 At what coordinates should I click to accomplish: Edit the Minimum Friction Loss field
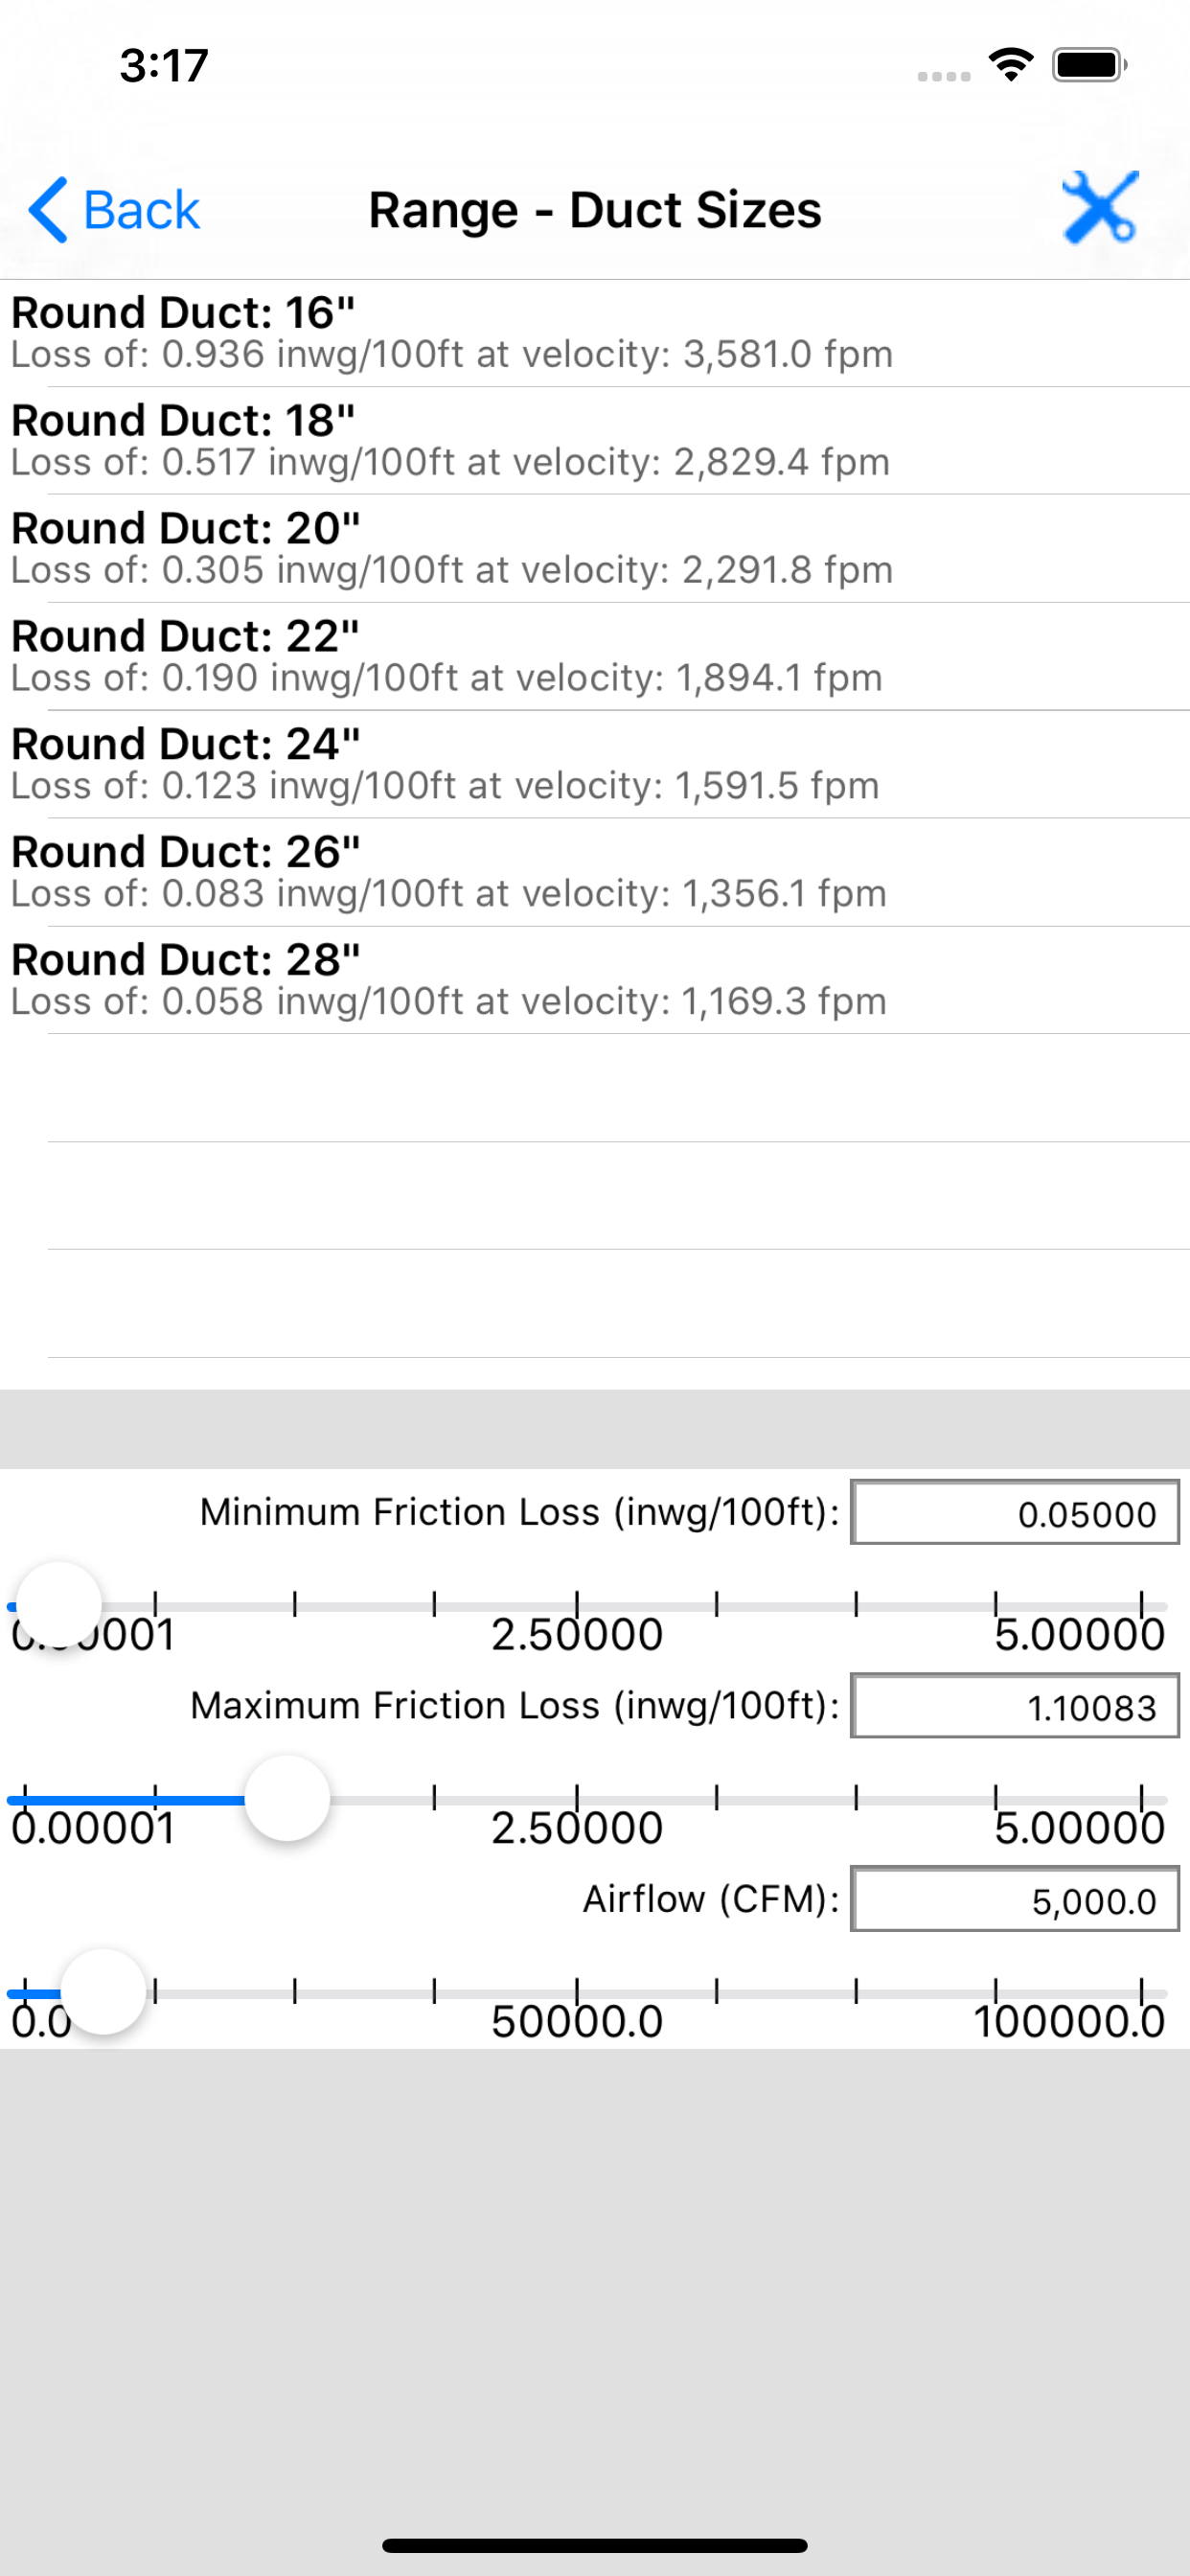coord(1015,1512)
